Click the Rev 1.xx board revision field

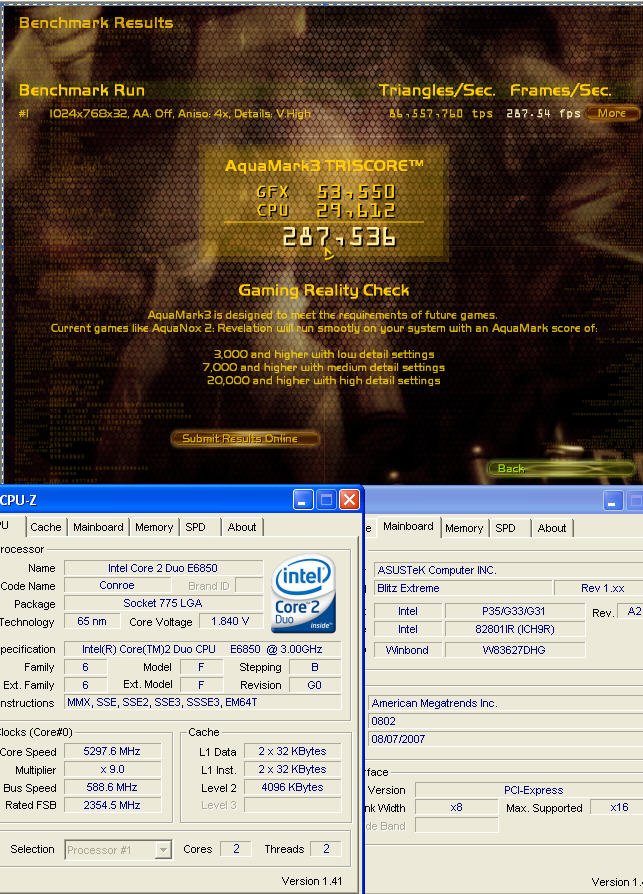click(599, 588)
